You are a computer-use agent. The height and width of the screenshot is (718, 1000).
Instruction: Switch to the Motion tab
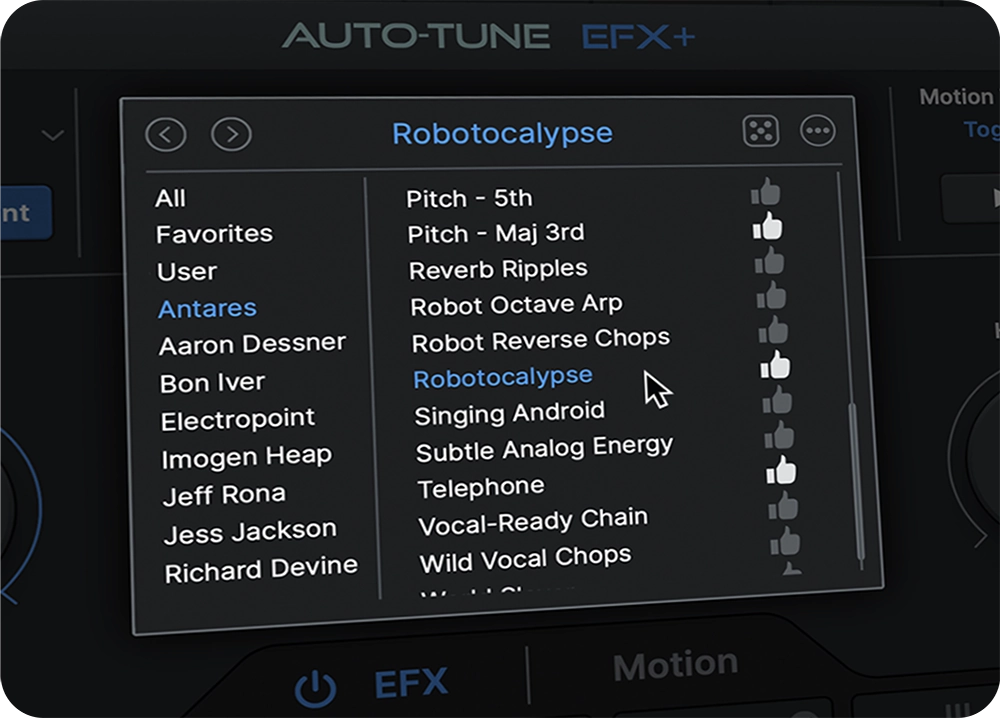point(675,663)
